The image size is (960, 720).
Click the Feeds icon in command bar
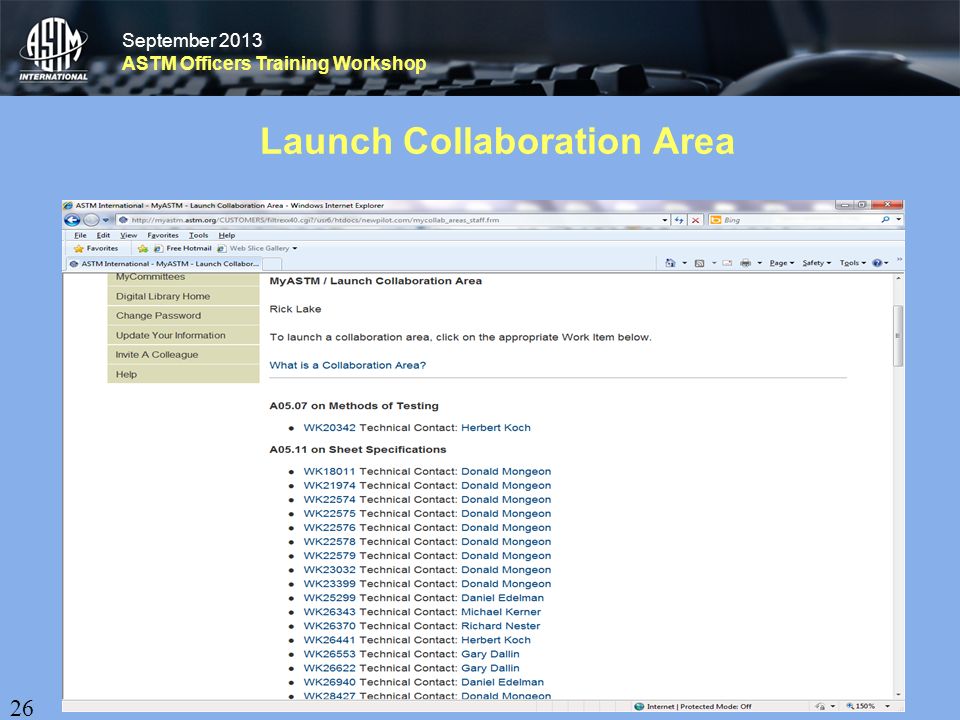point(699,263)
